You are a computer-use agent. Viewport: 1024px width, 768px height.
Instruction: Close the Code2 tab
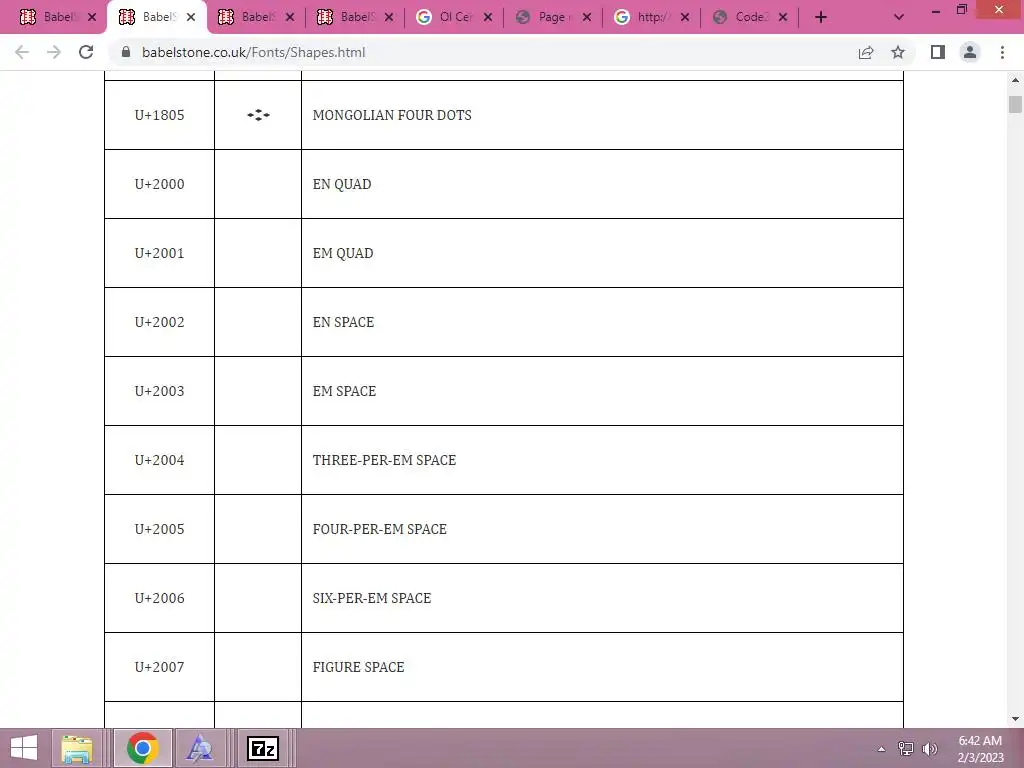pos(783,18)
